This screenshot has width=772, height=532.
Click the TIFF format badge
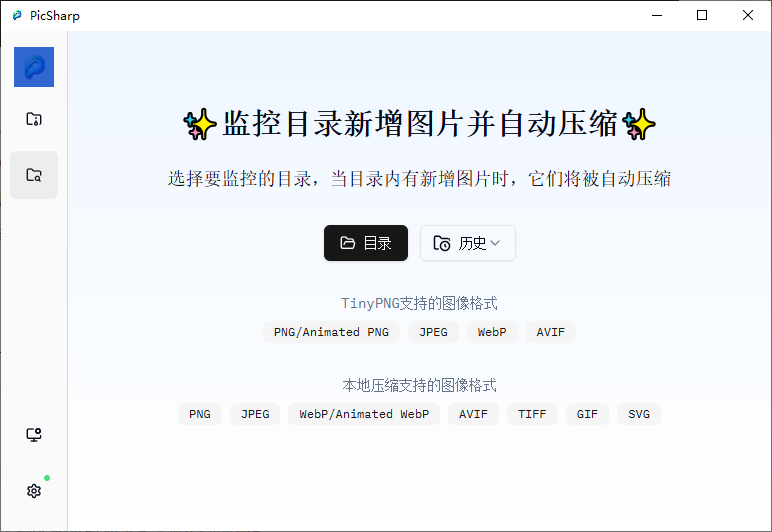point(532,414)
